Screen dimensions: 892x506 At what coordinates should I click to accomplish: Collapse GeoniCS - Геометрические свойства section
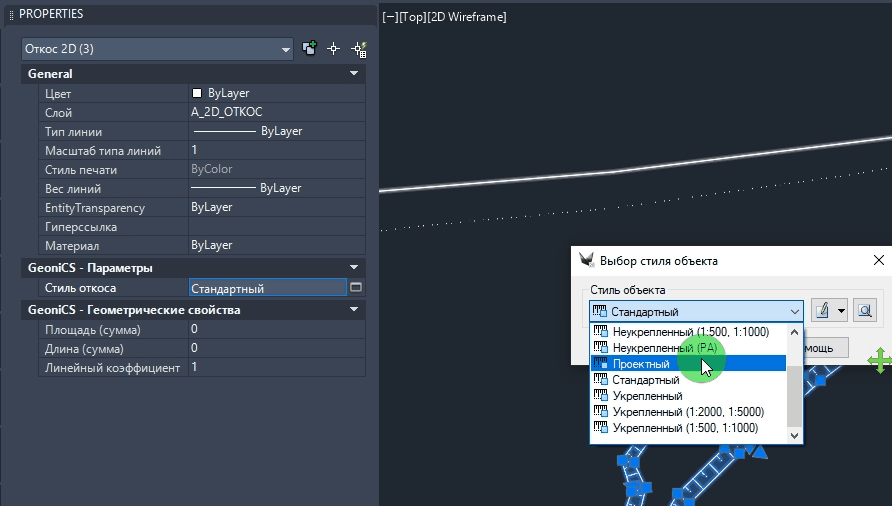pyautogui.click(x=353, y=310)
